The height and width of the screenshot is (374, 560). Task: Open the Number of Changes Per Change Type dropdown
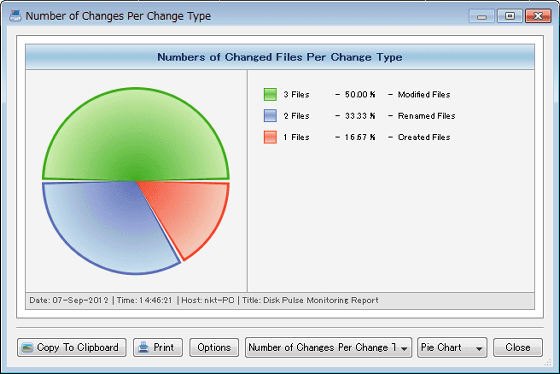pos(329,347)
